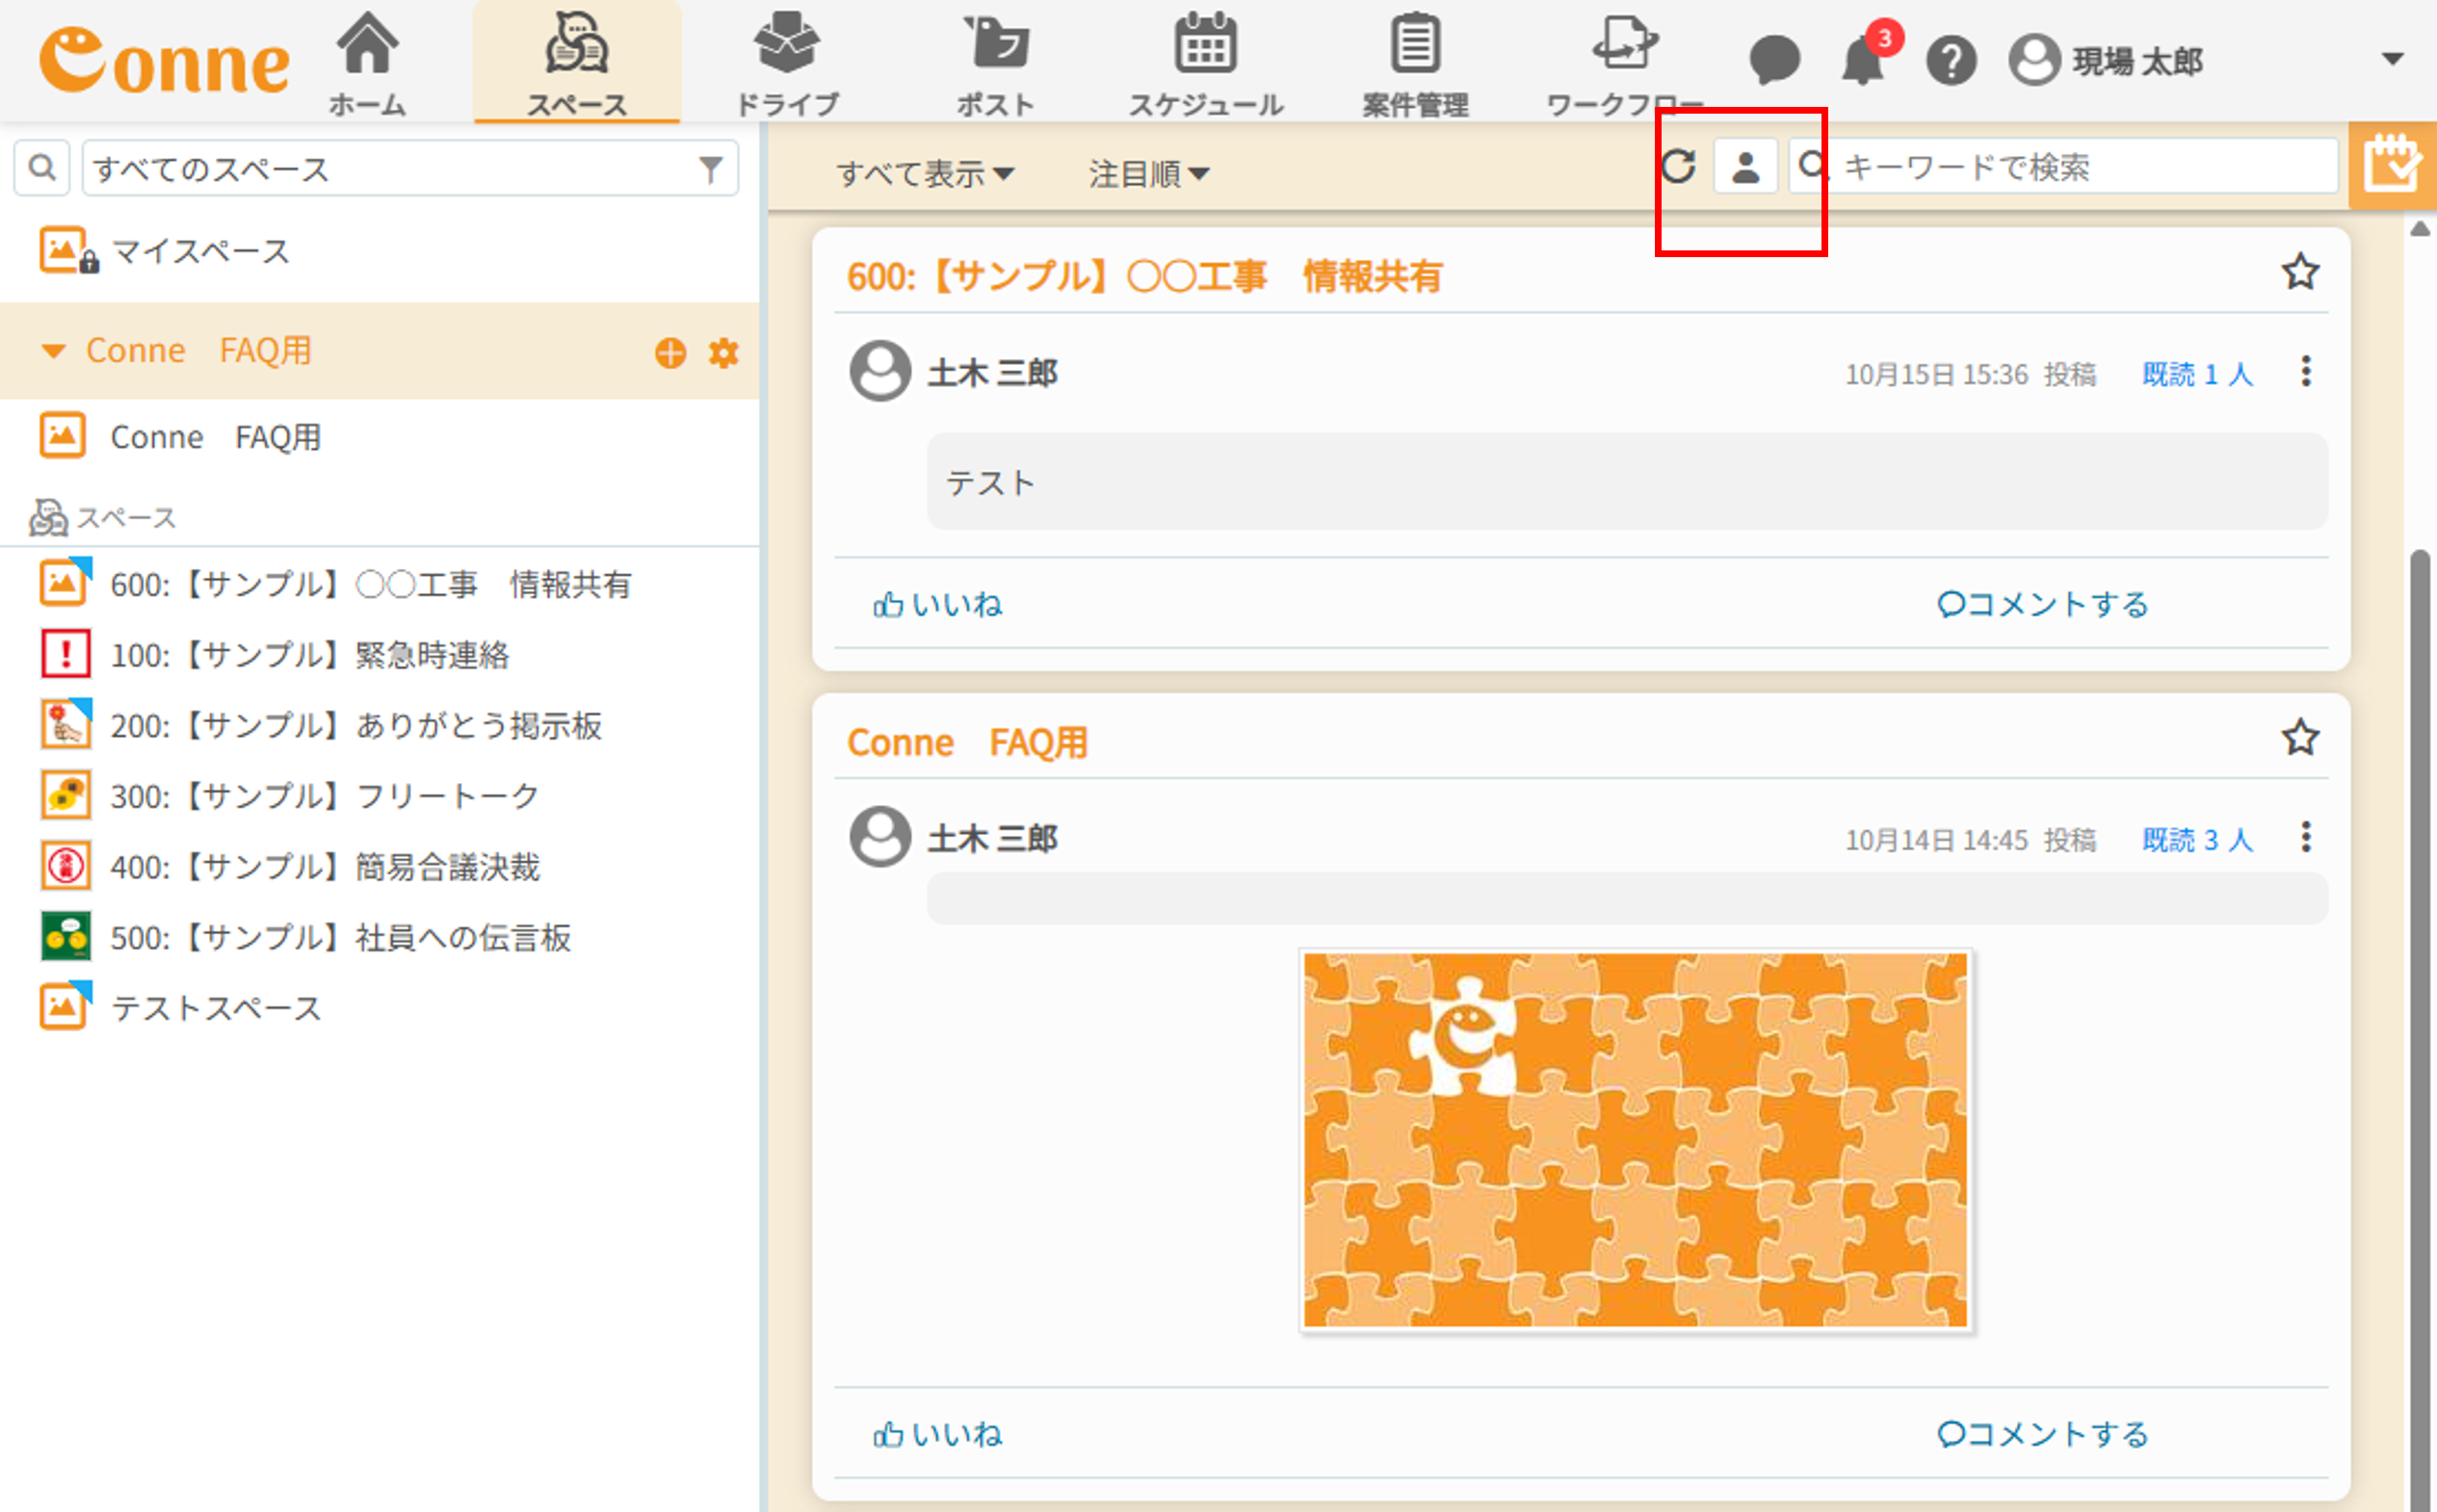Screen dimensions: 2437x1512
Task: Click the person filter icon button
Action: tap(1745, 167)
